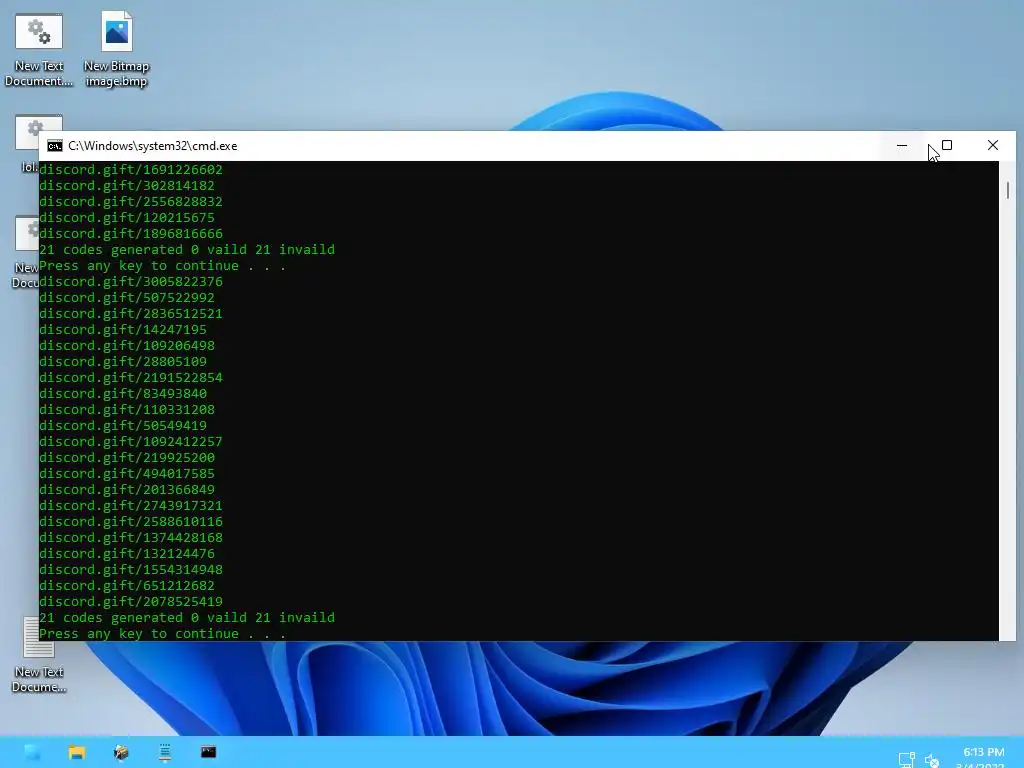This screenshot has height=768, width=1024.
Task: Click line discord.gift/1896816666
Action: pyautogui.click(x=131, y=234)
